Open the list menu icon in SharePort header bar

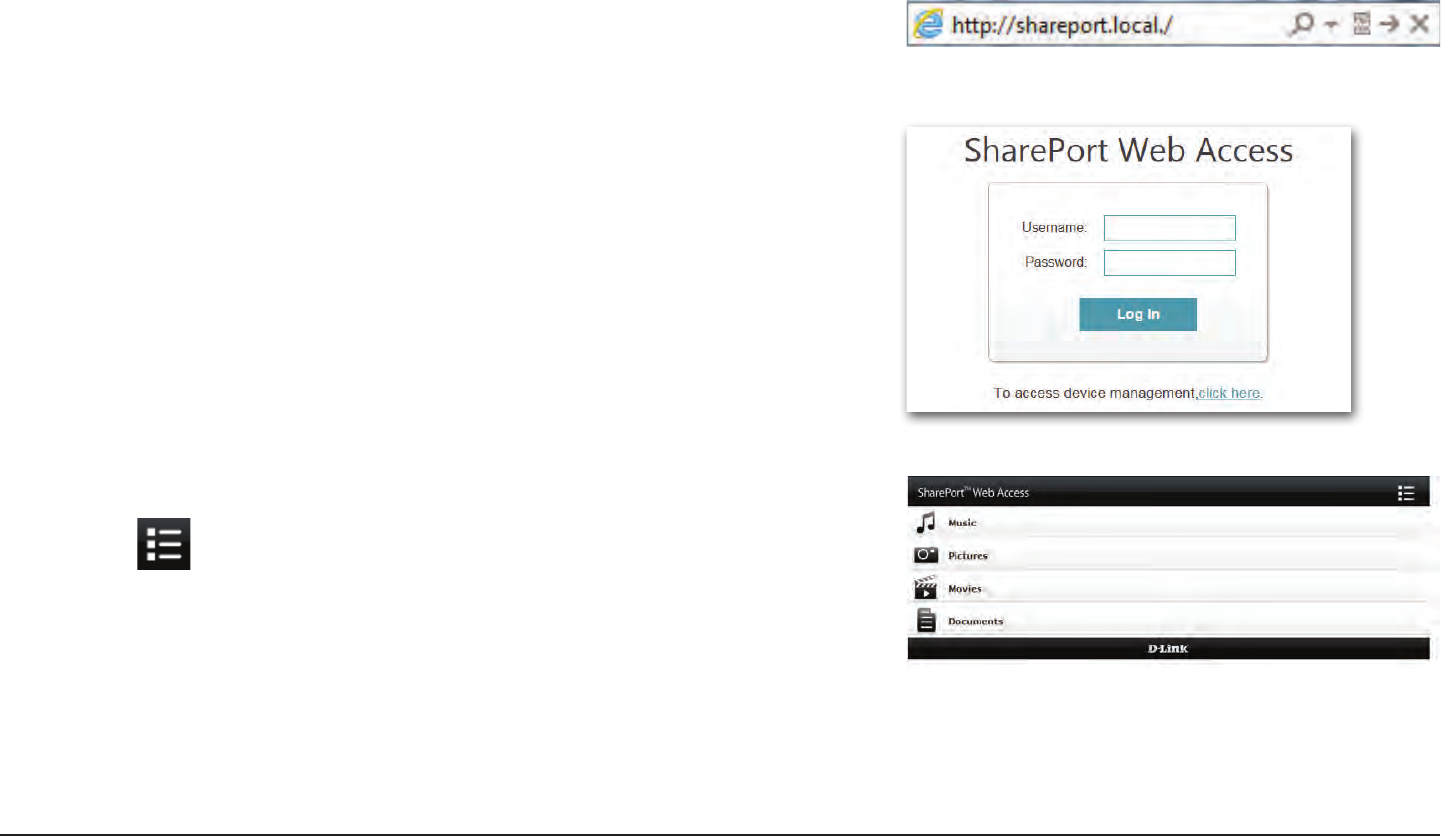click(x=1406, y=492)
